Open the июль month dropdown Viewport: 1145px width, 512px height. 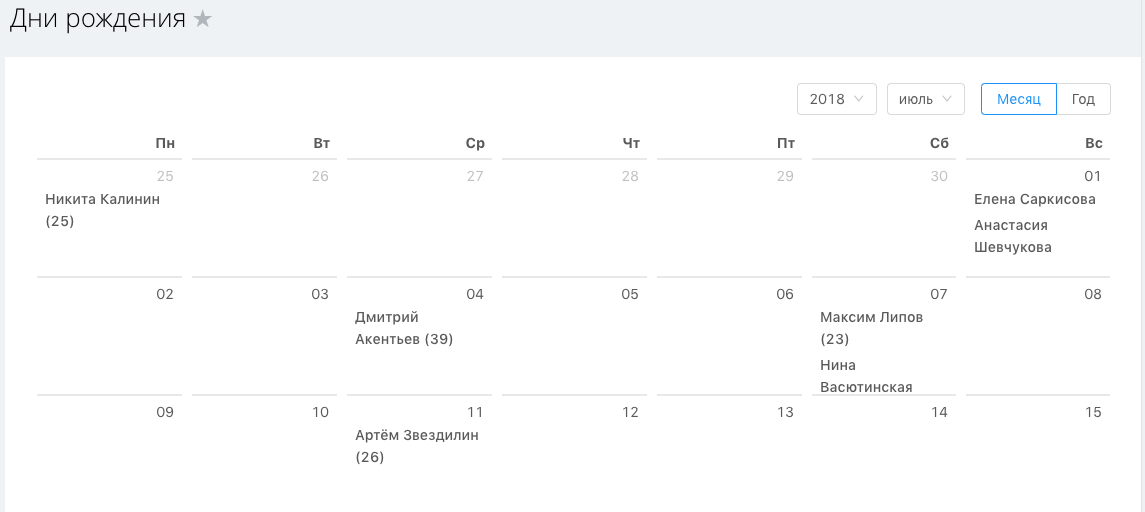click(925, 99)
